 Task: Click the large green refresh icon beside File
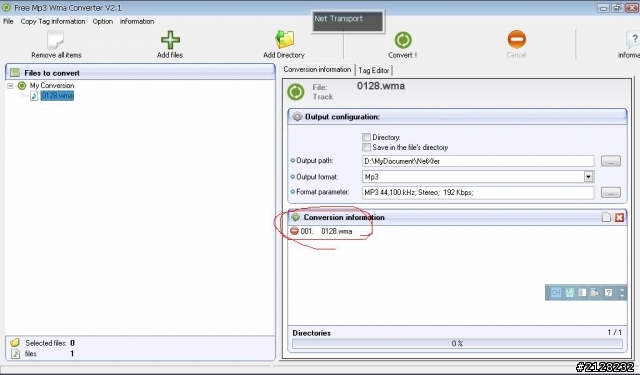296,92
